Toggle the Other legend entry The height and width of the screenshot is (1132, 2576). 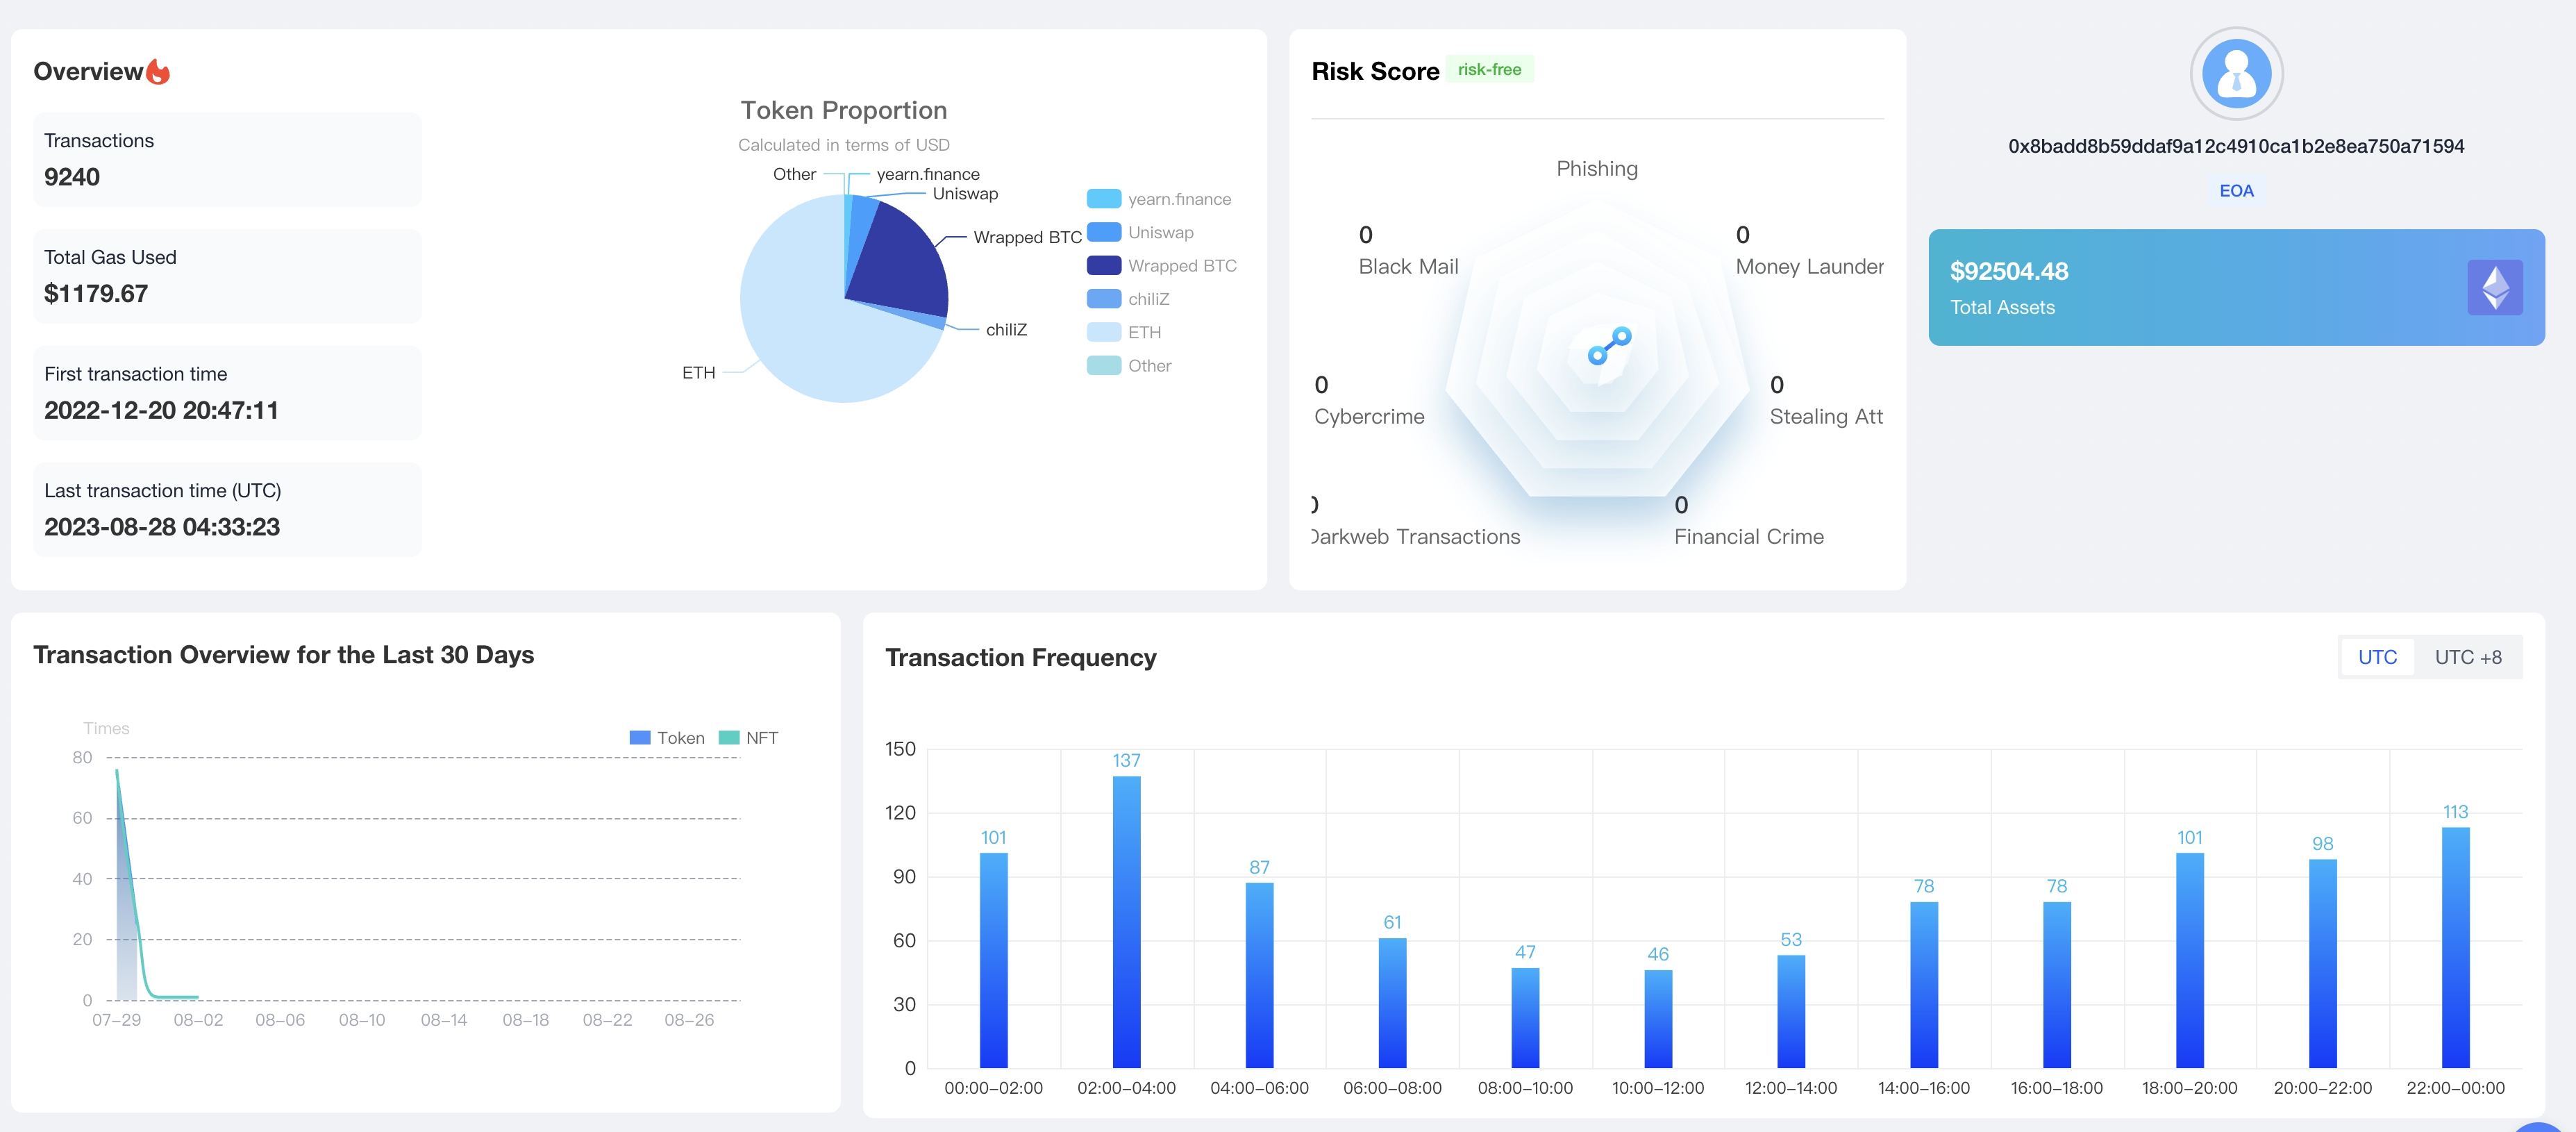click(1129, 365)
